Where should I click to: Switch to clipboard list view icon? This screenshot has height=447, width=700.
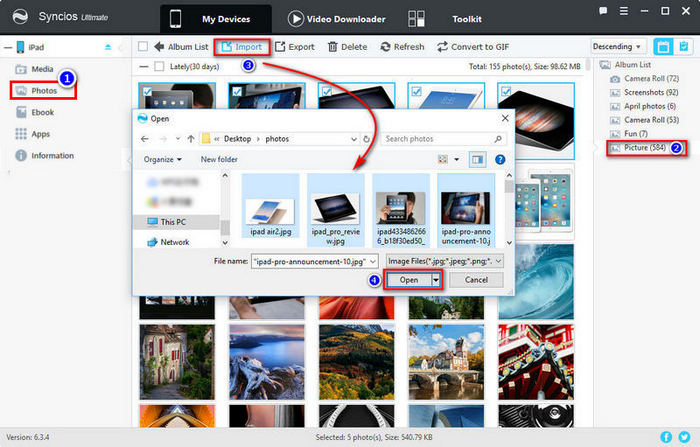click(x=683, y=46)
